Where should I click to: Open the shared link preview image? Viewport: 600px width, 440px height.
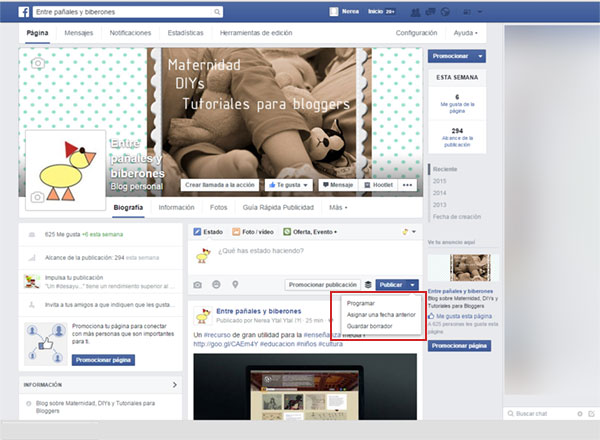tap(305, 387)
